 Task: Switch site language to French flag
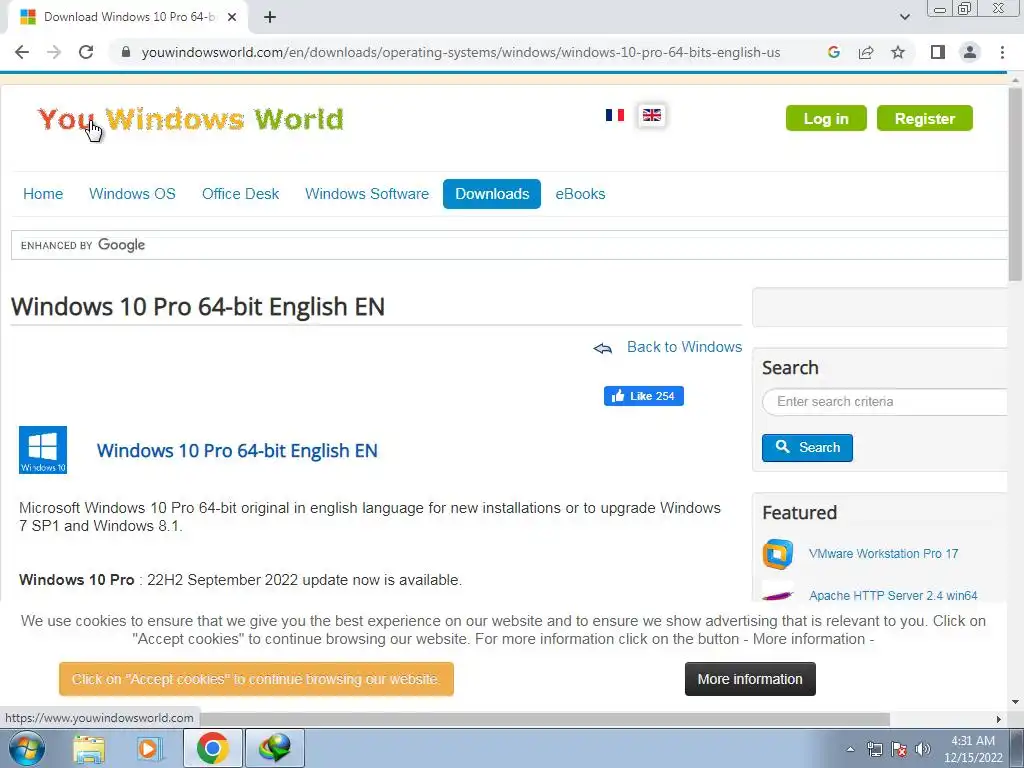(x=615, y=115)
